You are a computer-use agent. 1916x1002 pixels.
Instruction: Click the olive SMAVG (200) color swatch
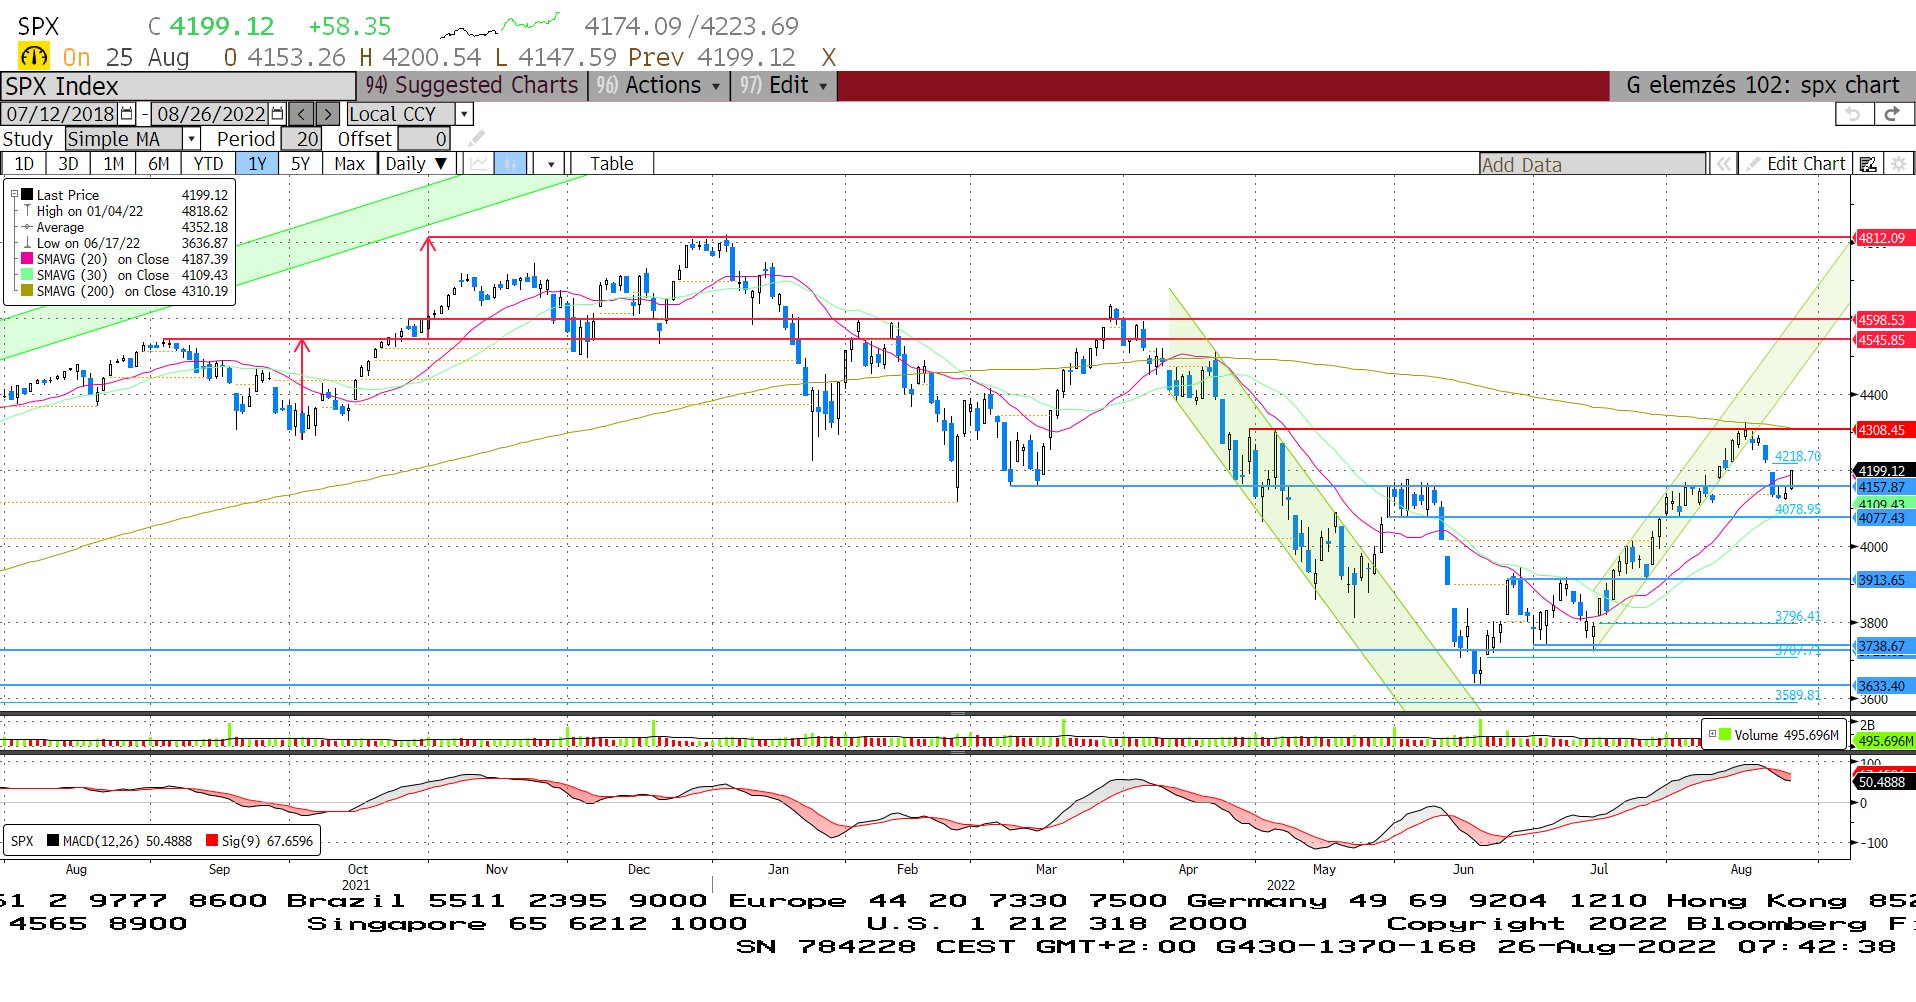(x=27, y=291)
